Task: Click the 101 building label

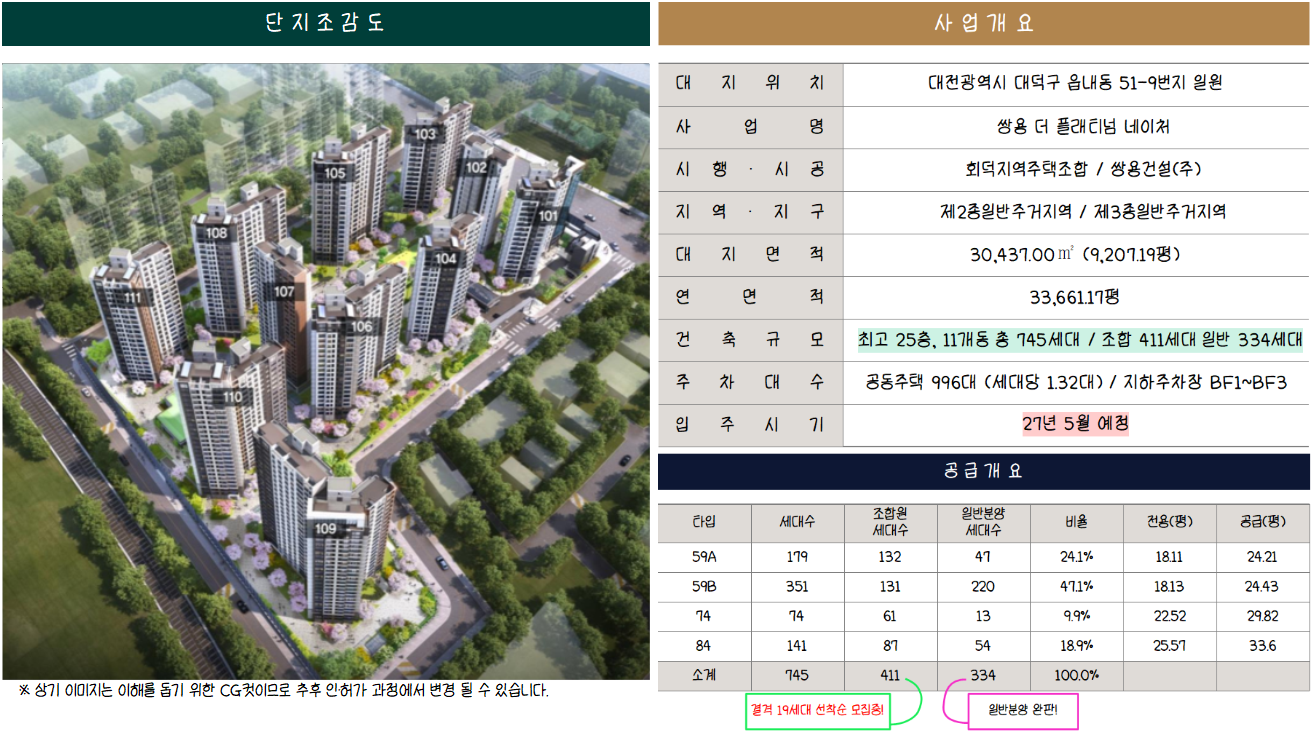Action: 549,215
